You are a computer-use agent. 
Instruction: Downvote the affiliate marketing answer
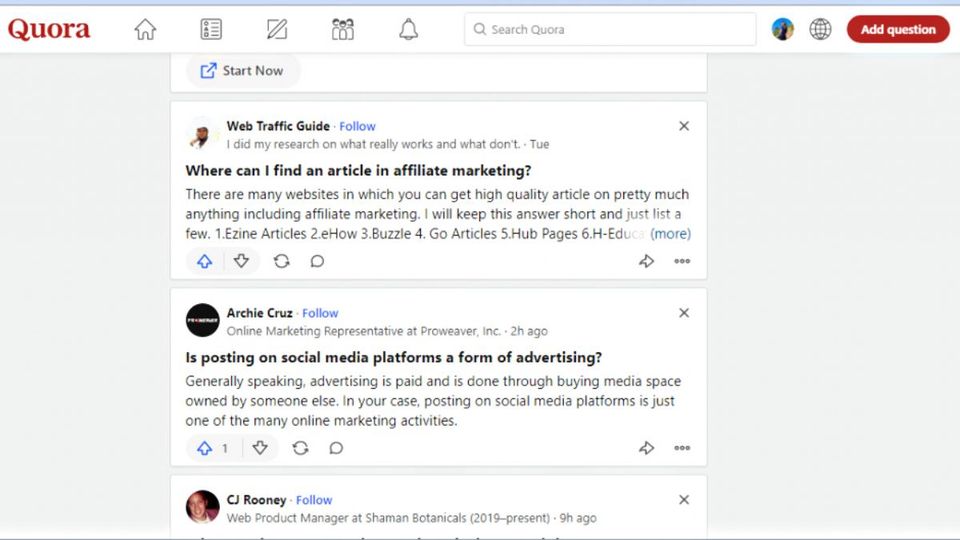pos(241,261)
